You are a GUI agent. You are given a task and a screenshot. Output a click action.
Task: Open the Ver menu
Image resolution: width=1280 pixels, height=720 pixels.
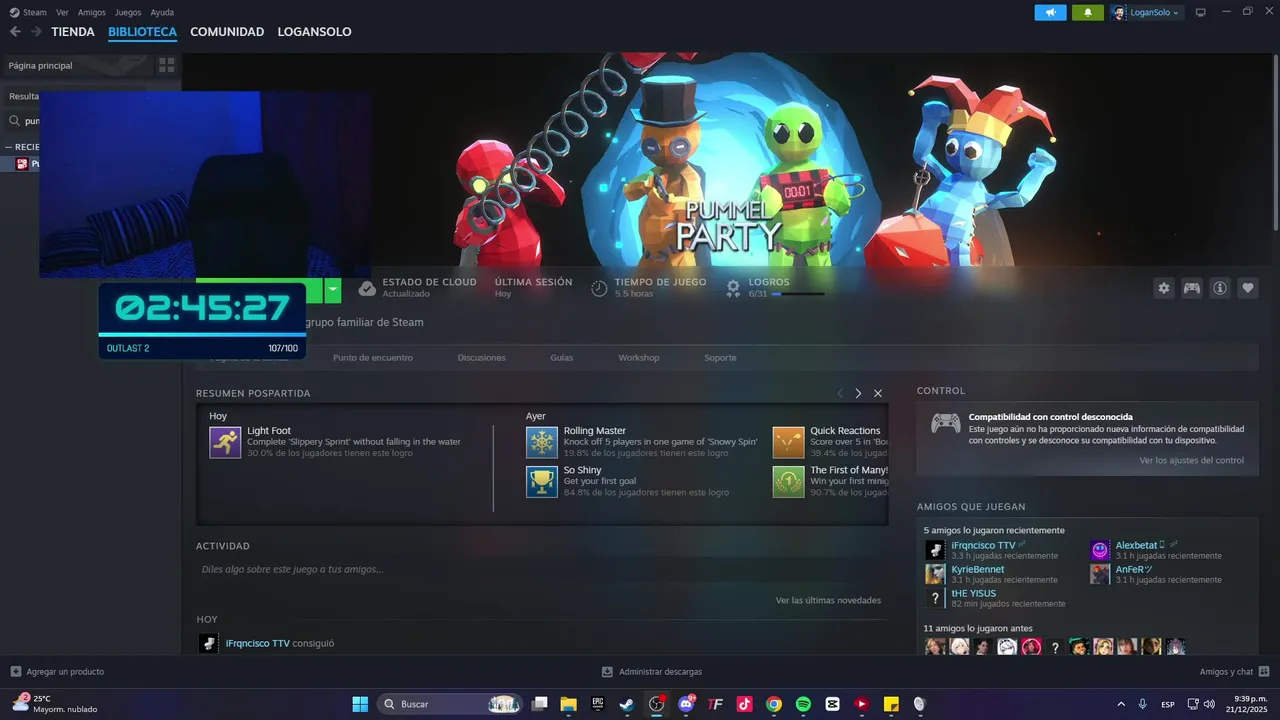pos(63,12)
